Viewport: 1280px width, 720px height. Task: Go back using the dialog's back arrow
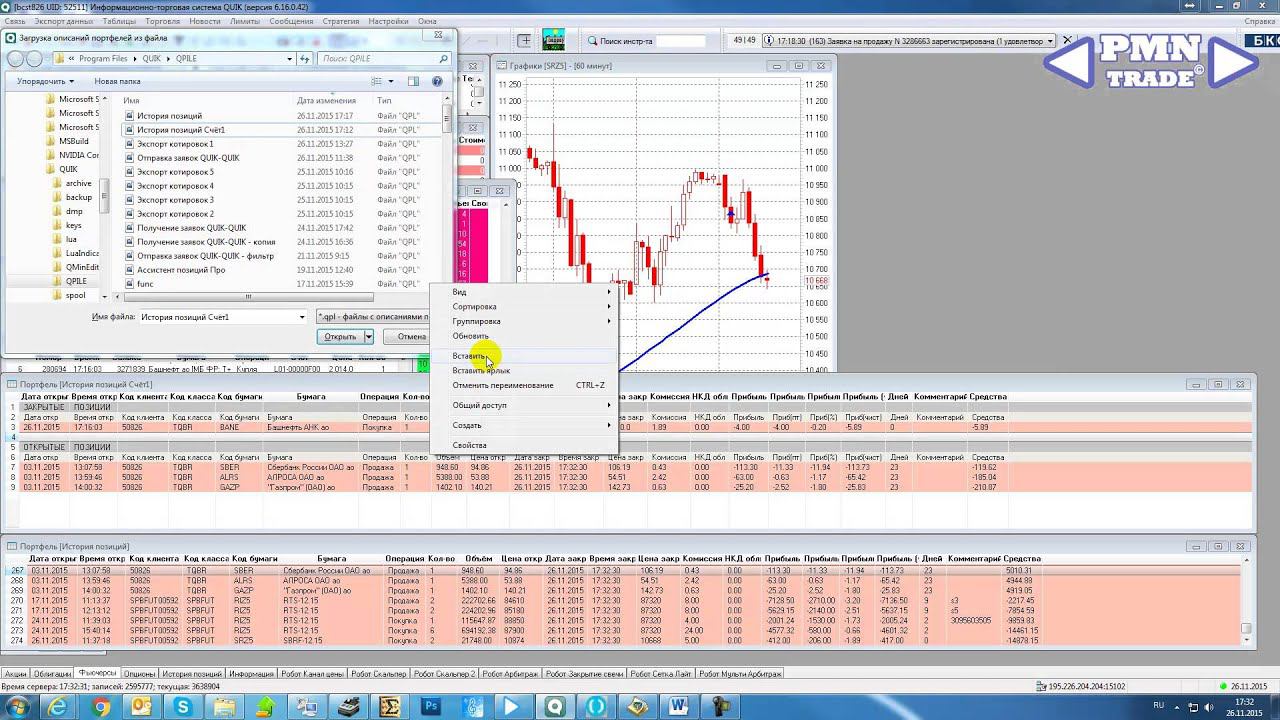pos(16,59)
